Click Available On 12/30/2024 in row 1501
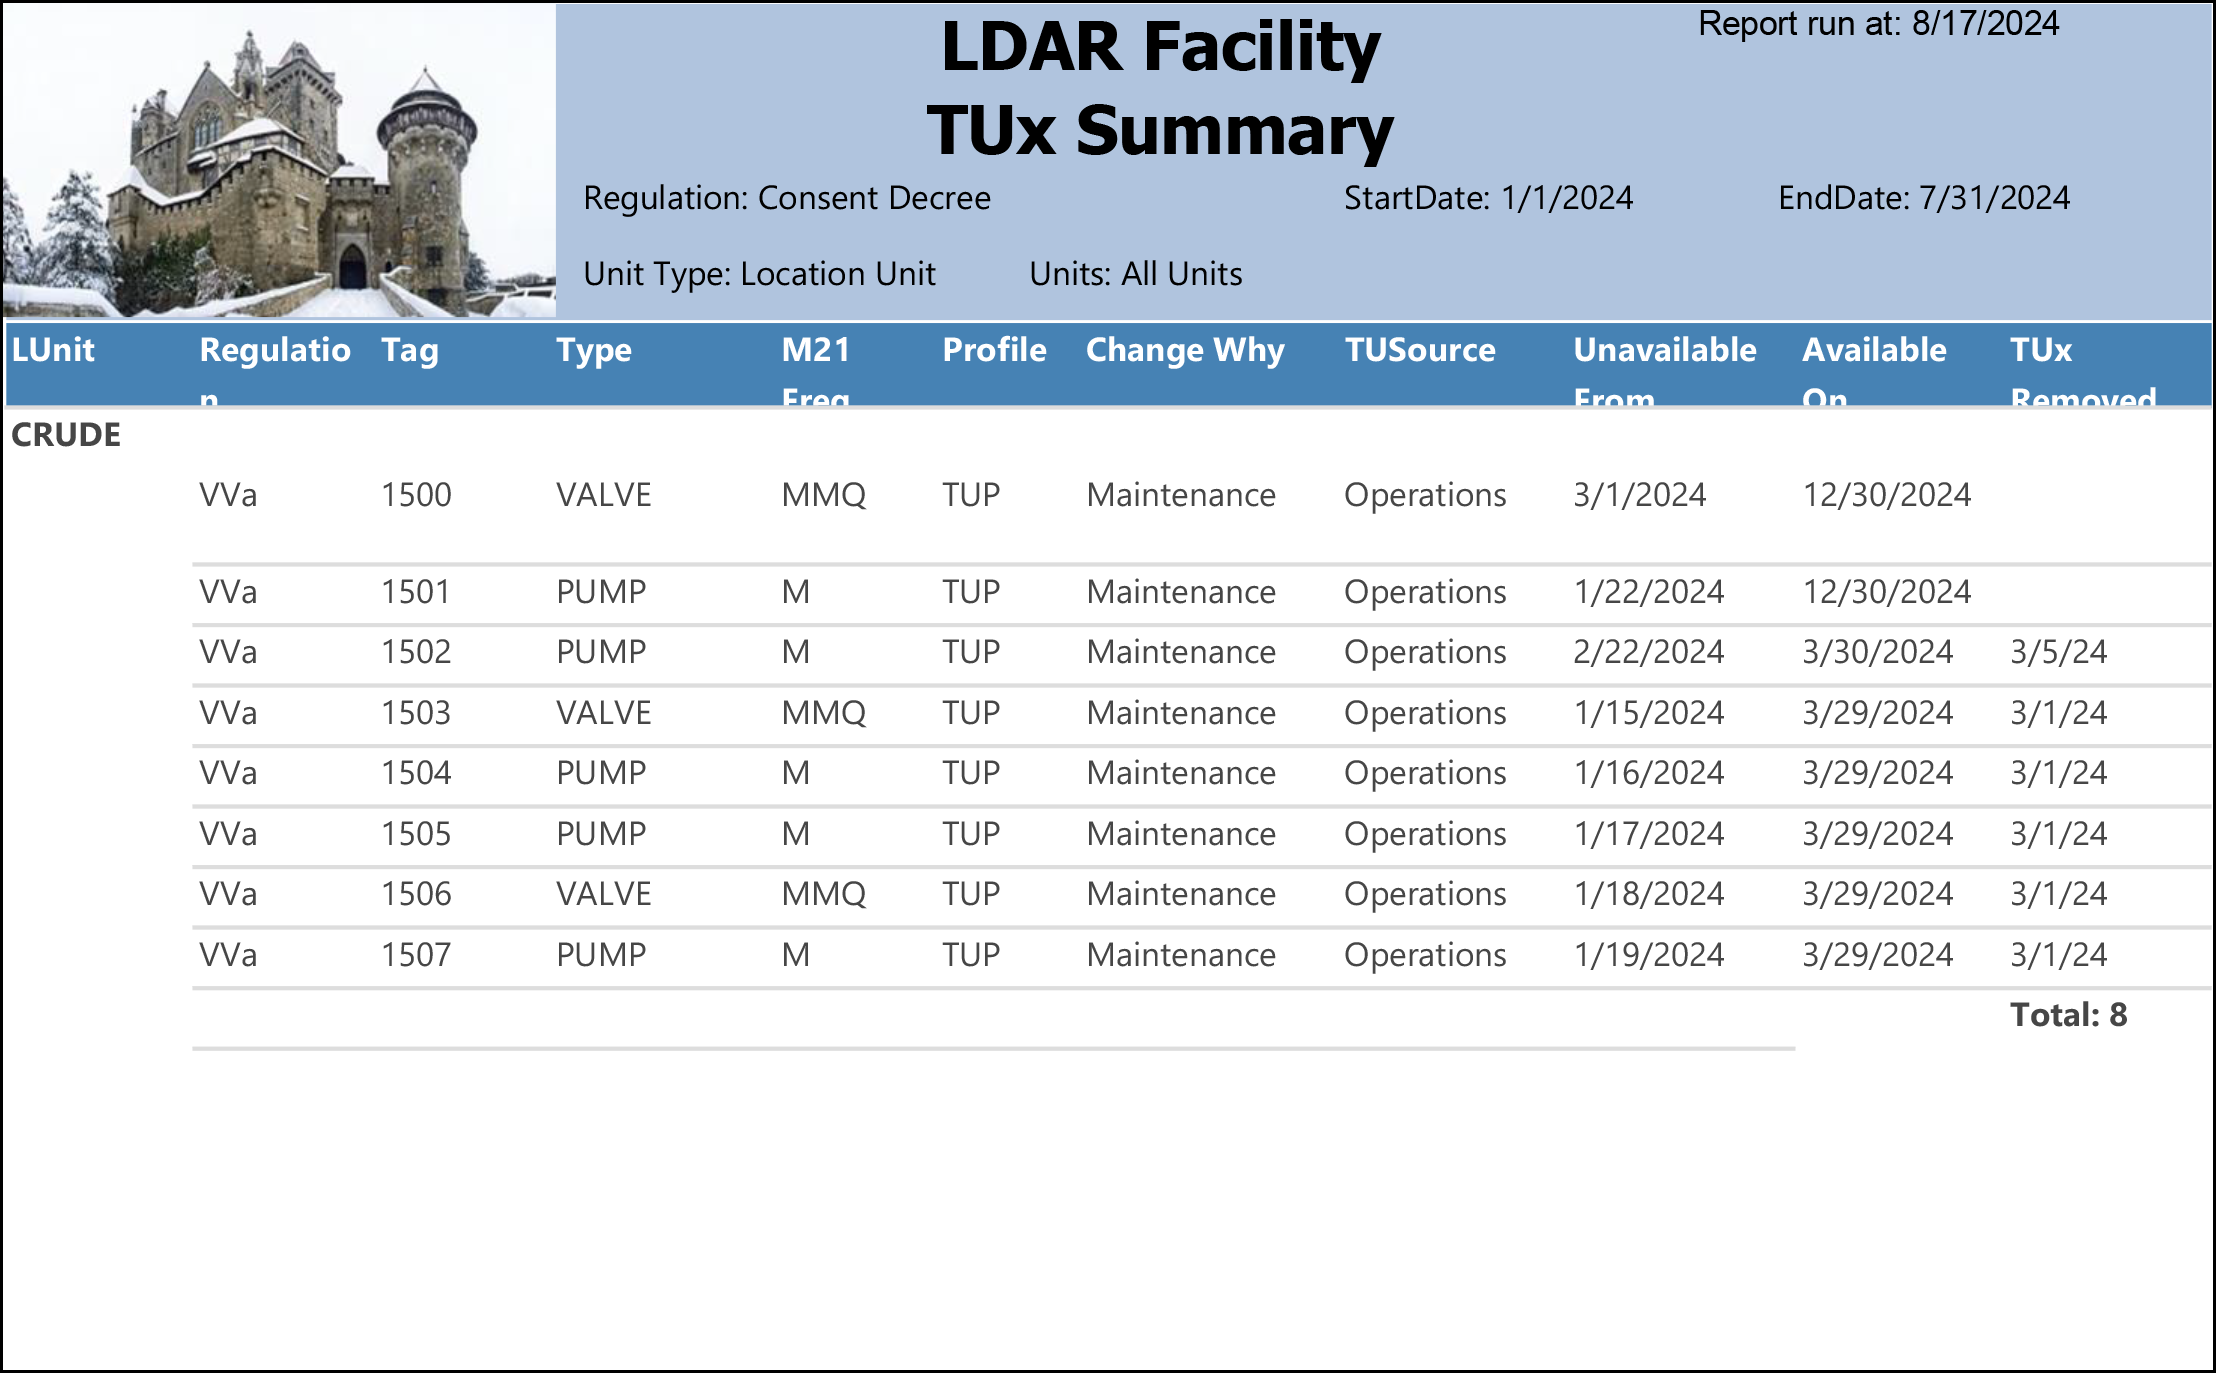The width and height of the screenshot is (2216, 1373). 1887,592
